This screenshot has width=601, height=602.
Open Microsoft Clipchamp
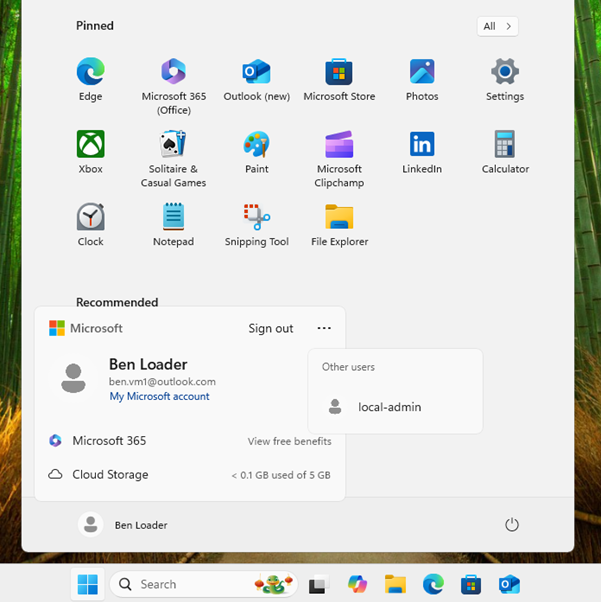pos(339,159)
